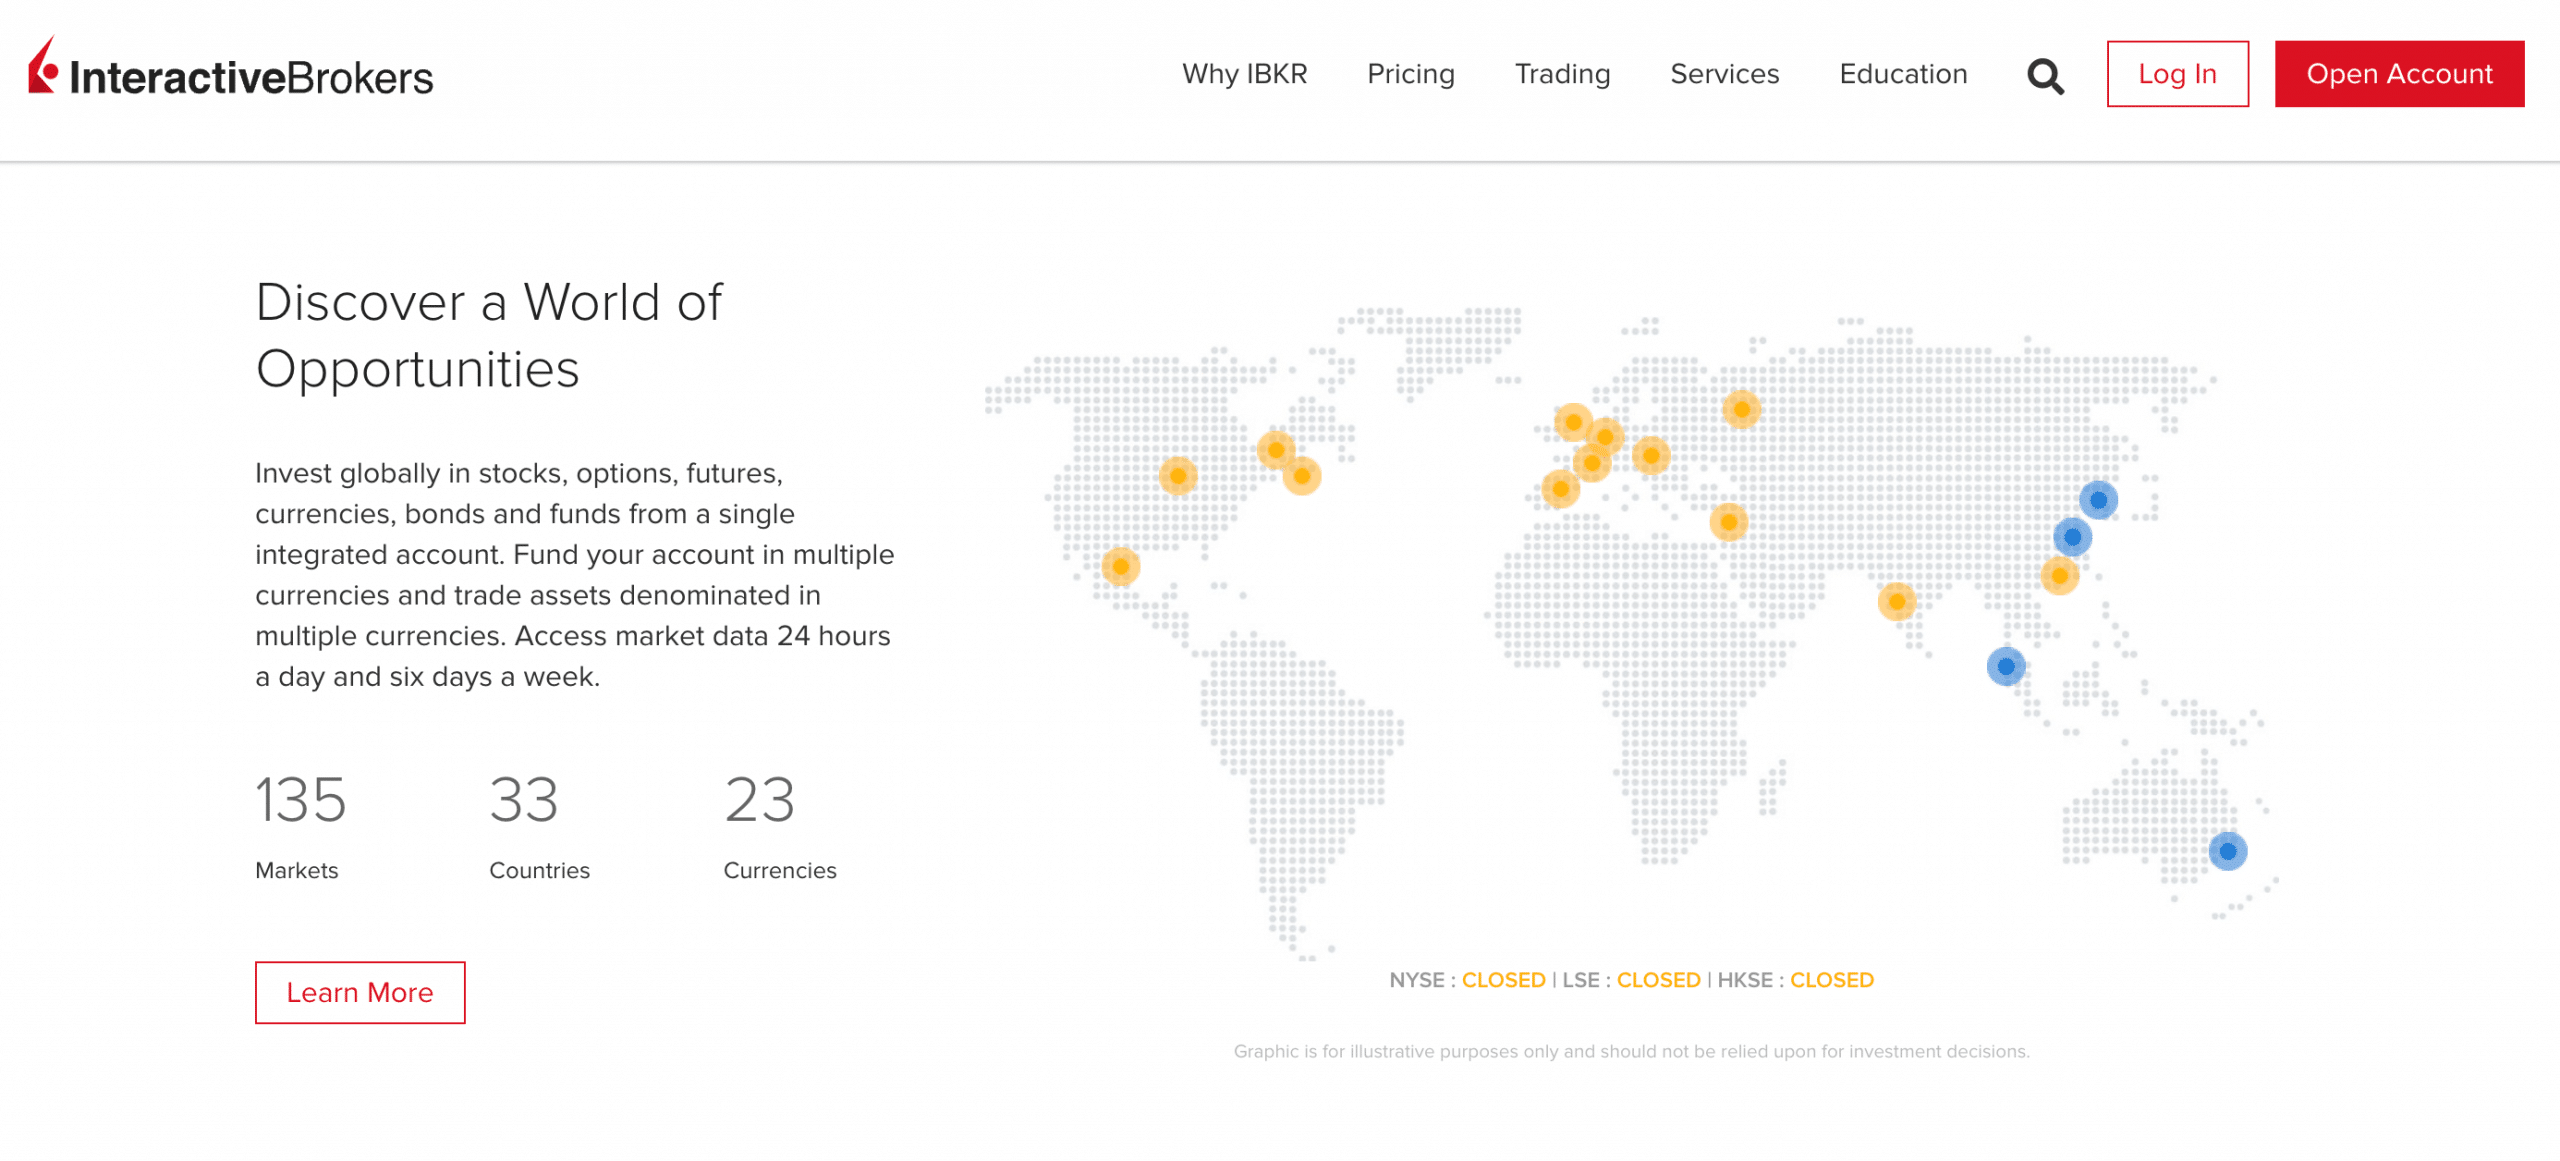This screenshot has height=1161, width=2560.
Task: Click the Services menu item
Action: pyautogui.click(x=1724, y=73)
